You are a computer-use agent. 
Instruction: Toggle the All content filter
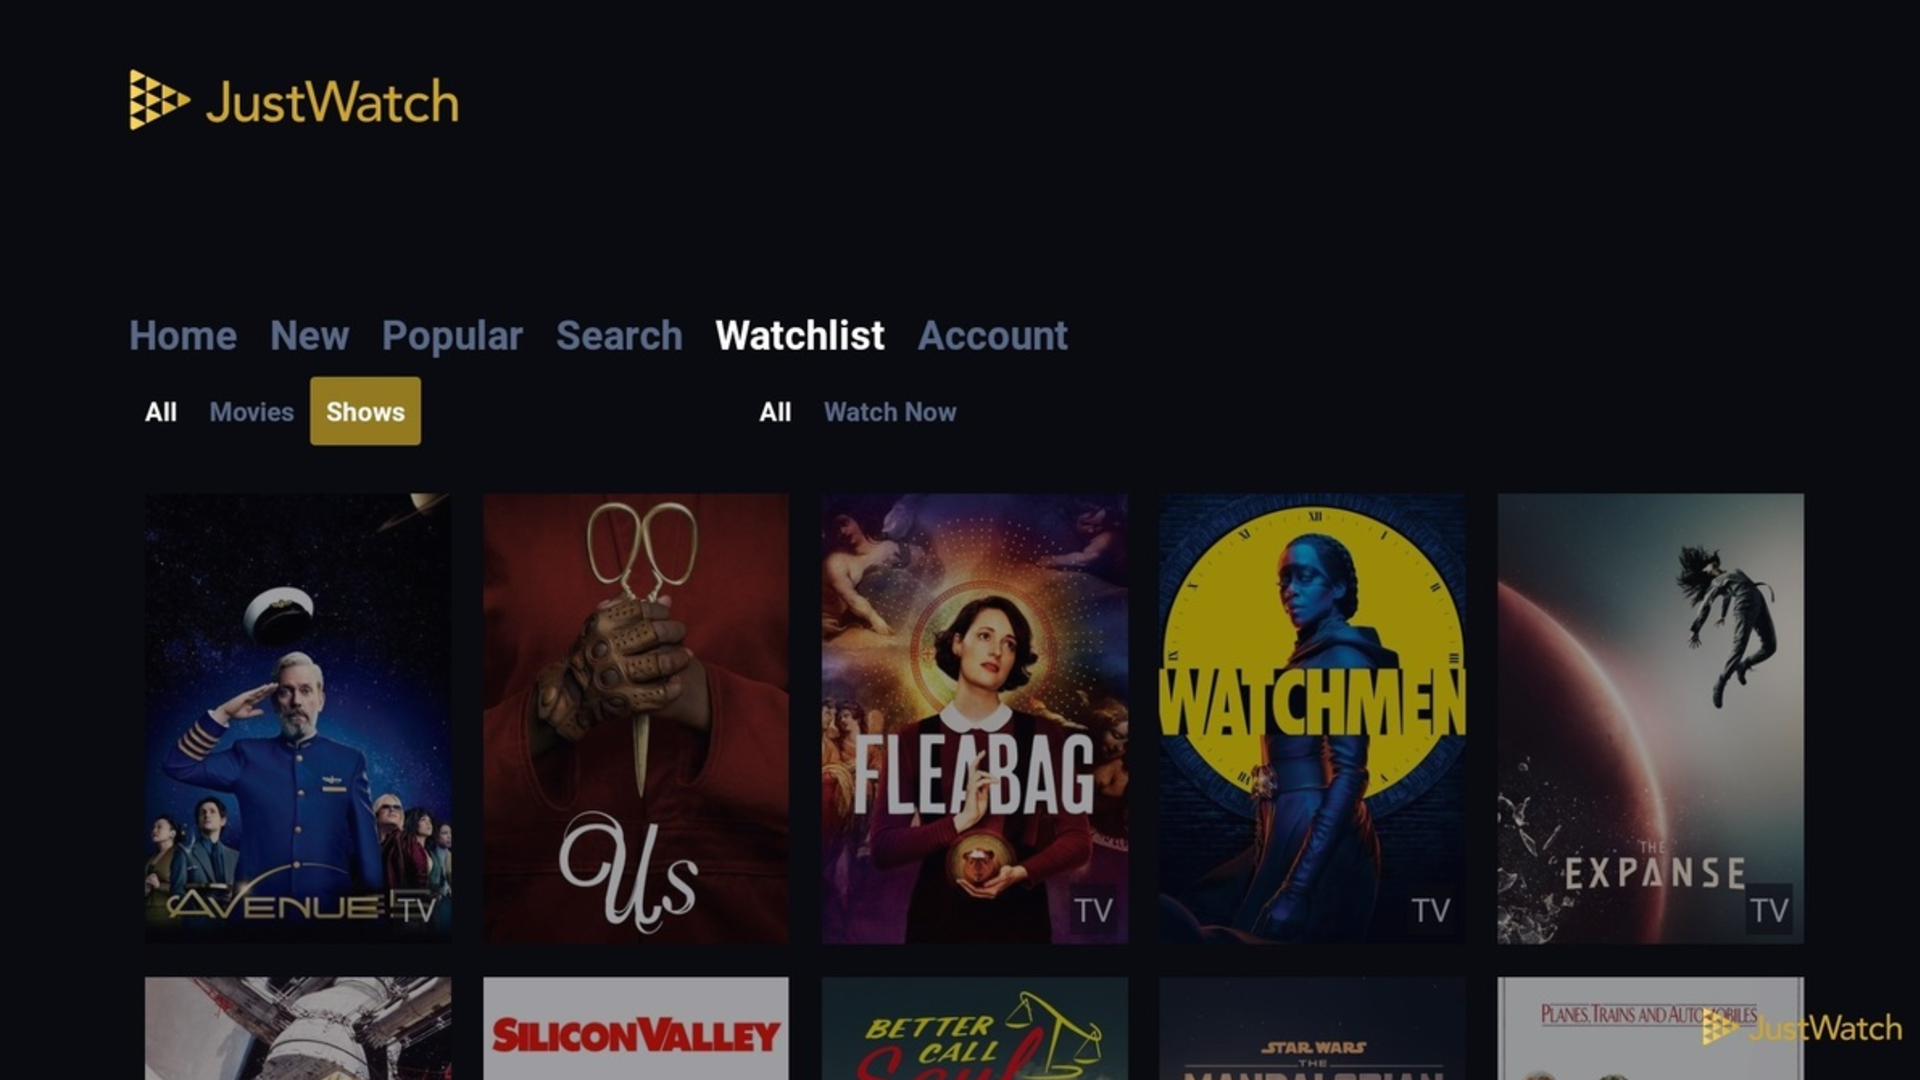pos(160,411)
